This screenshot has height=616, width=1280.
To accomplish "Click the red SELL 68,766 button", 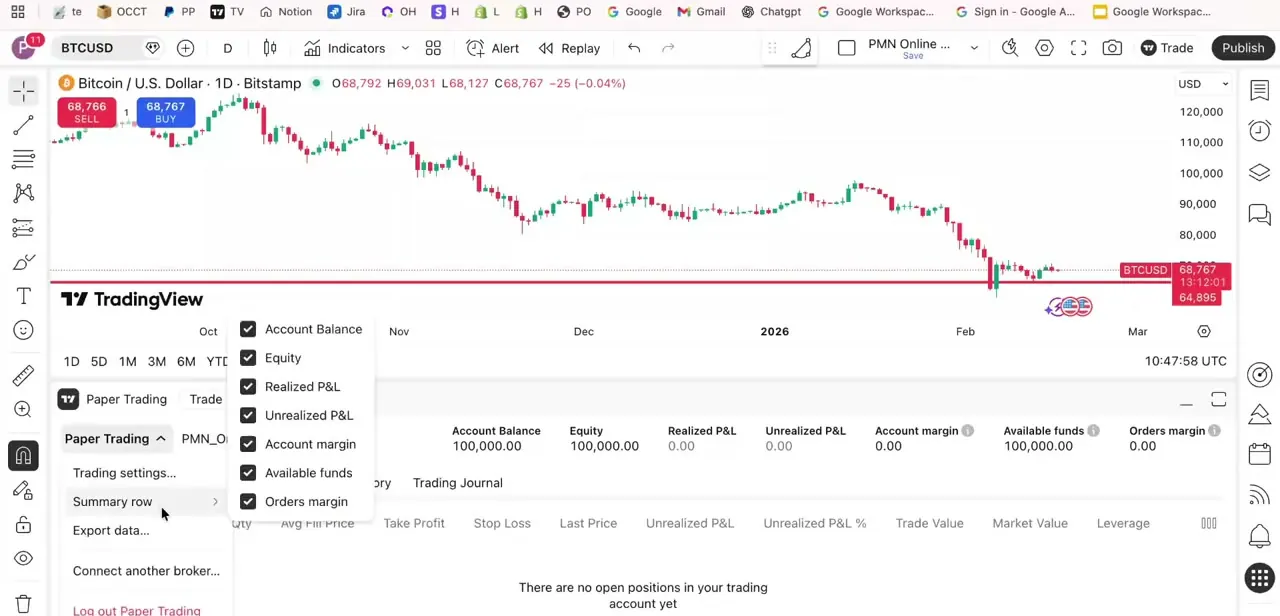I will point(86,112).
